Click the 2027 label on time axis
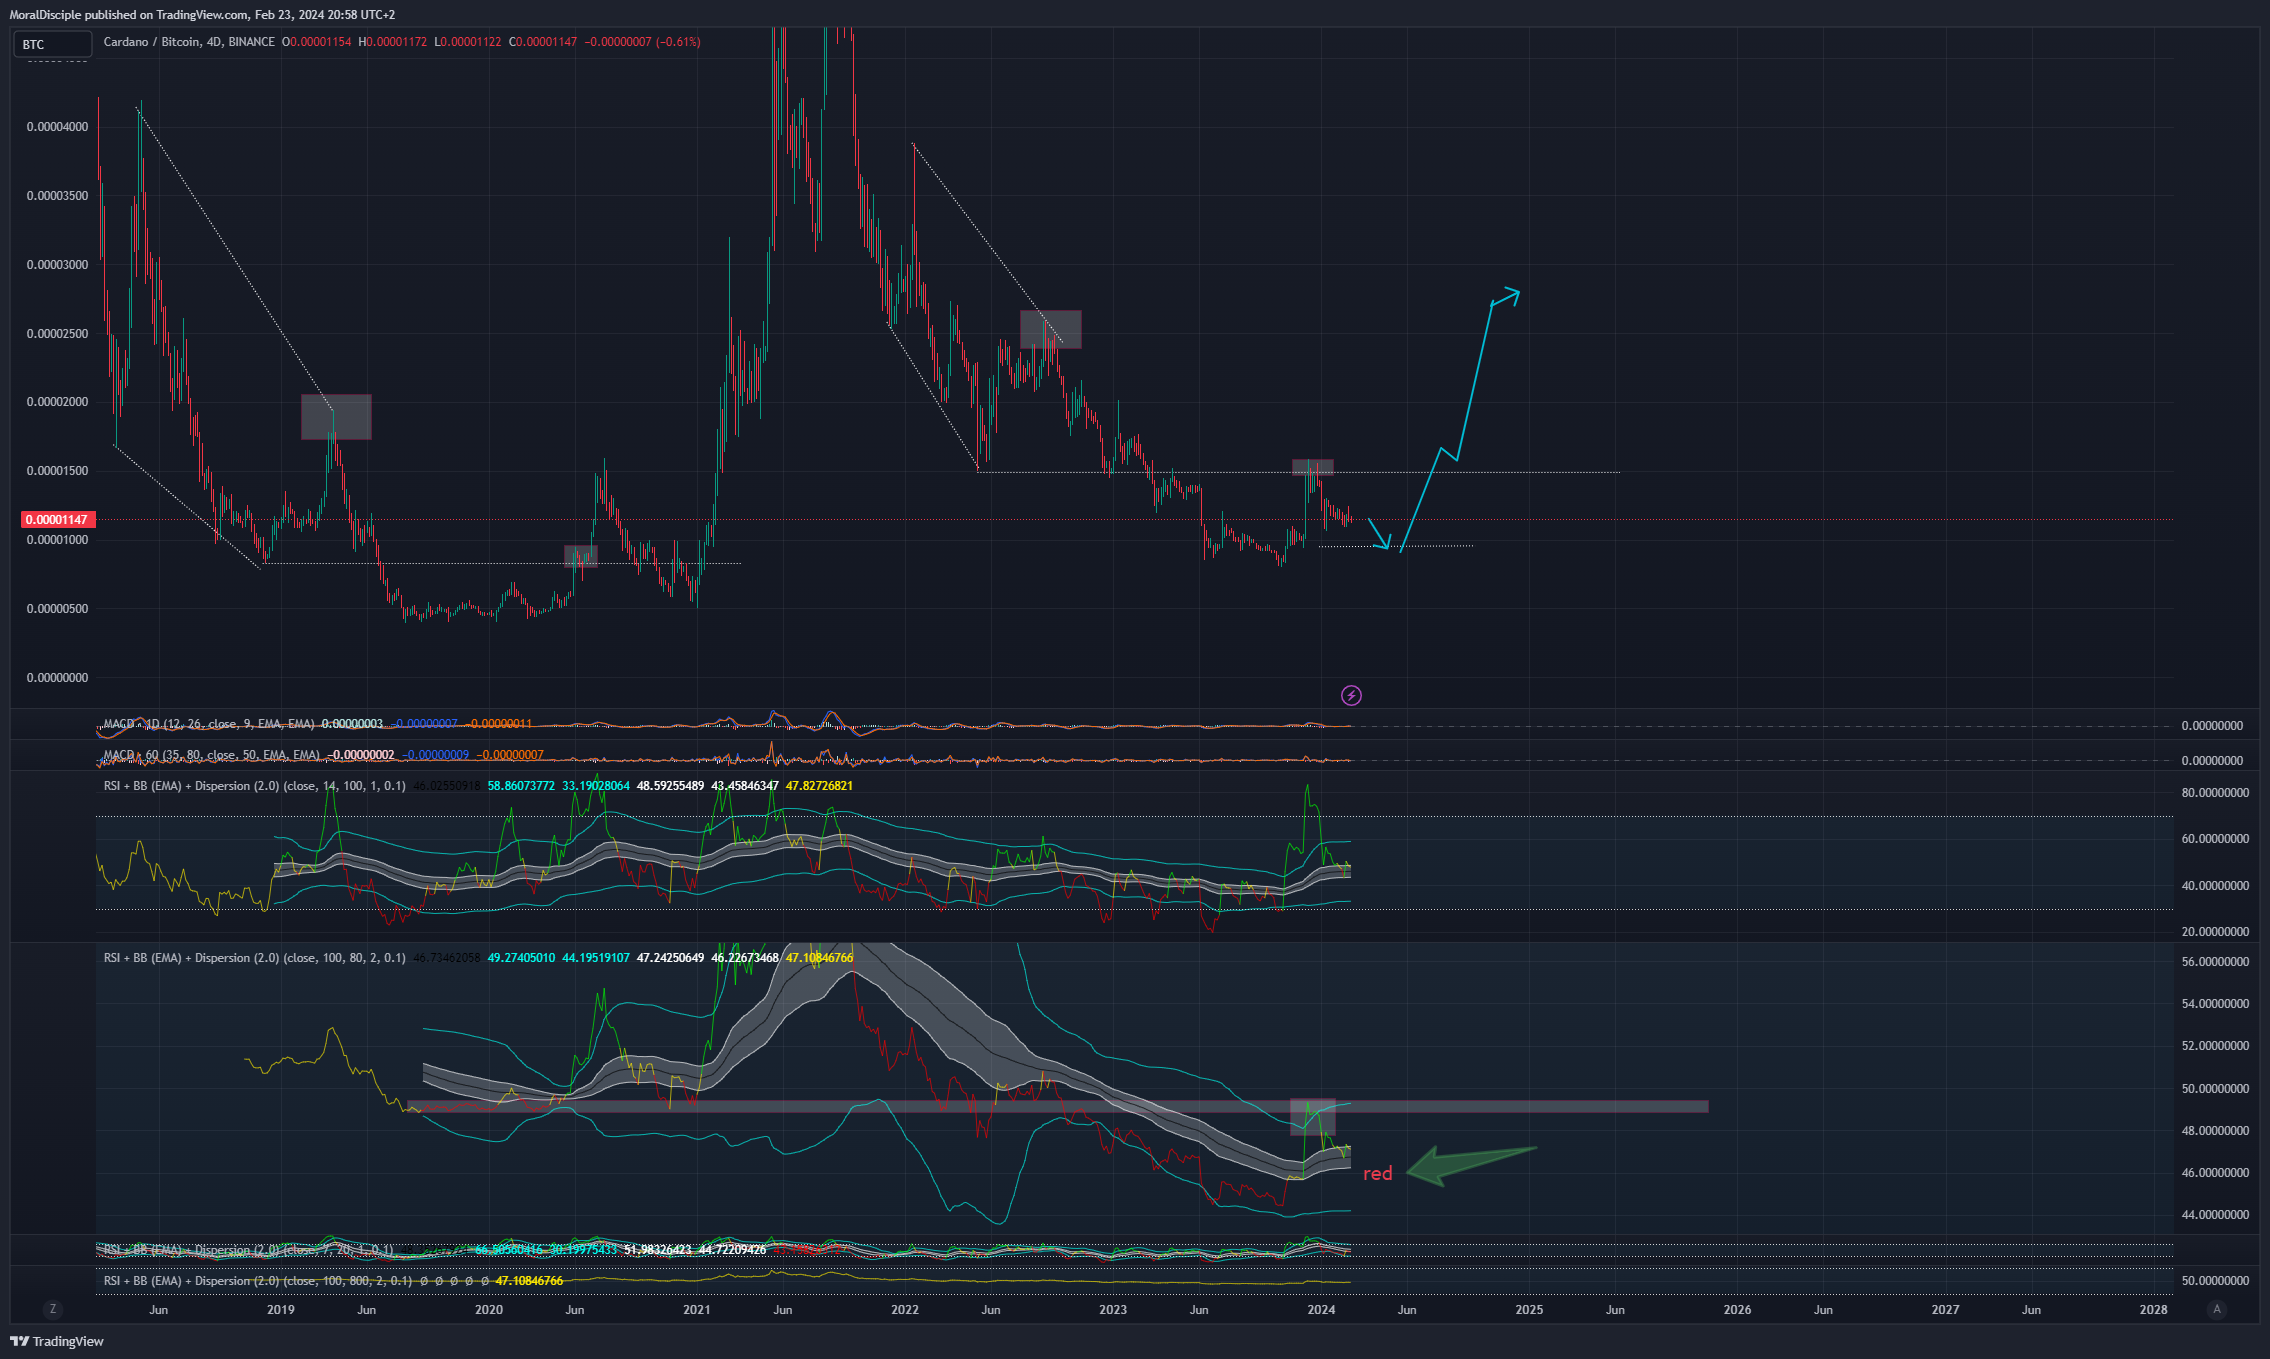 [x=1945, y=1310]
